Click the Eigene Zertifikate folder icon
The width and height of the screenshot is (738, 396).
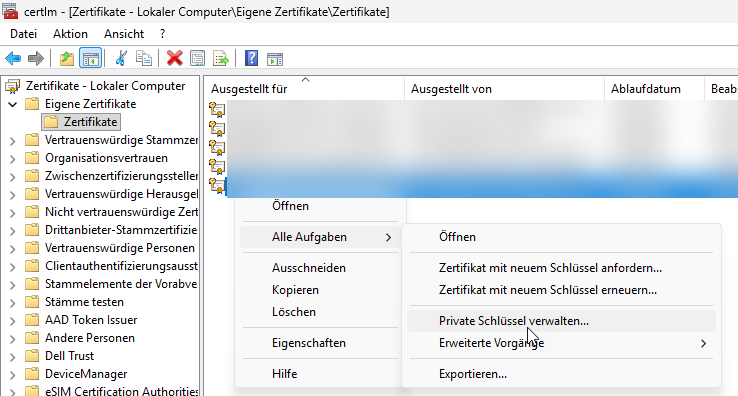32,104
